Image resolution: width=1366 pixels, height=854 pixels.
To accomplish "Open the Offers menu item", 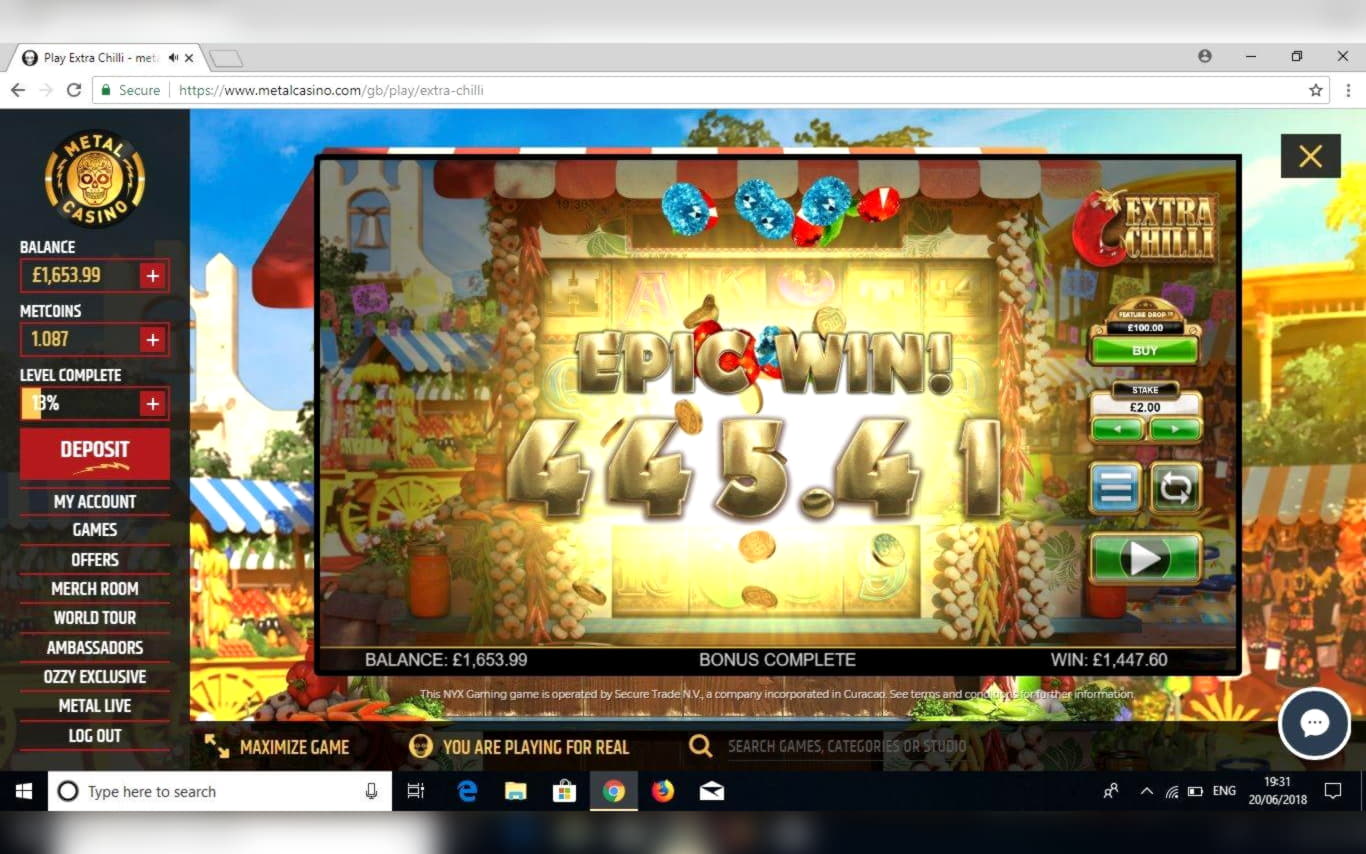I will click(95, 559).
